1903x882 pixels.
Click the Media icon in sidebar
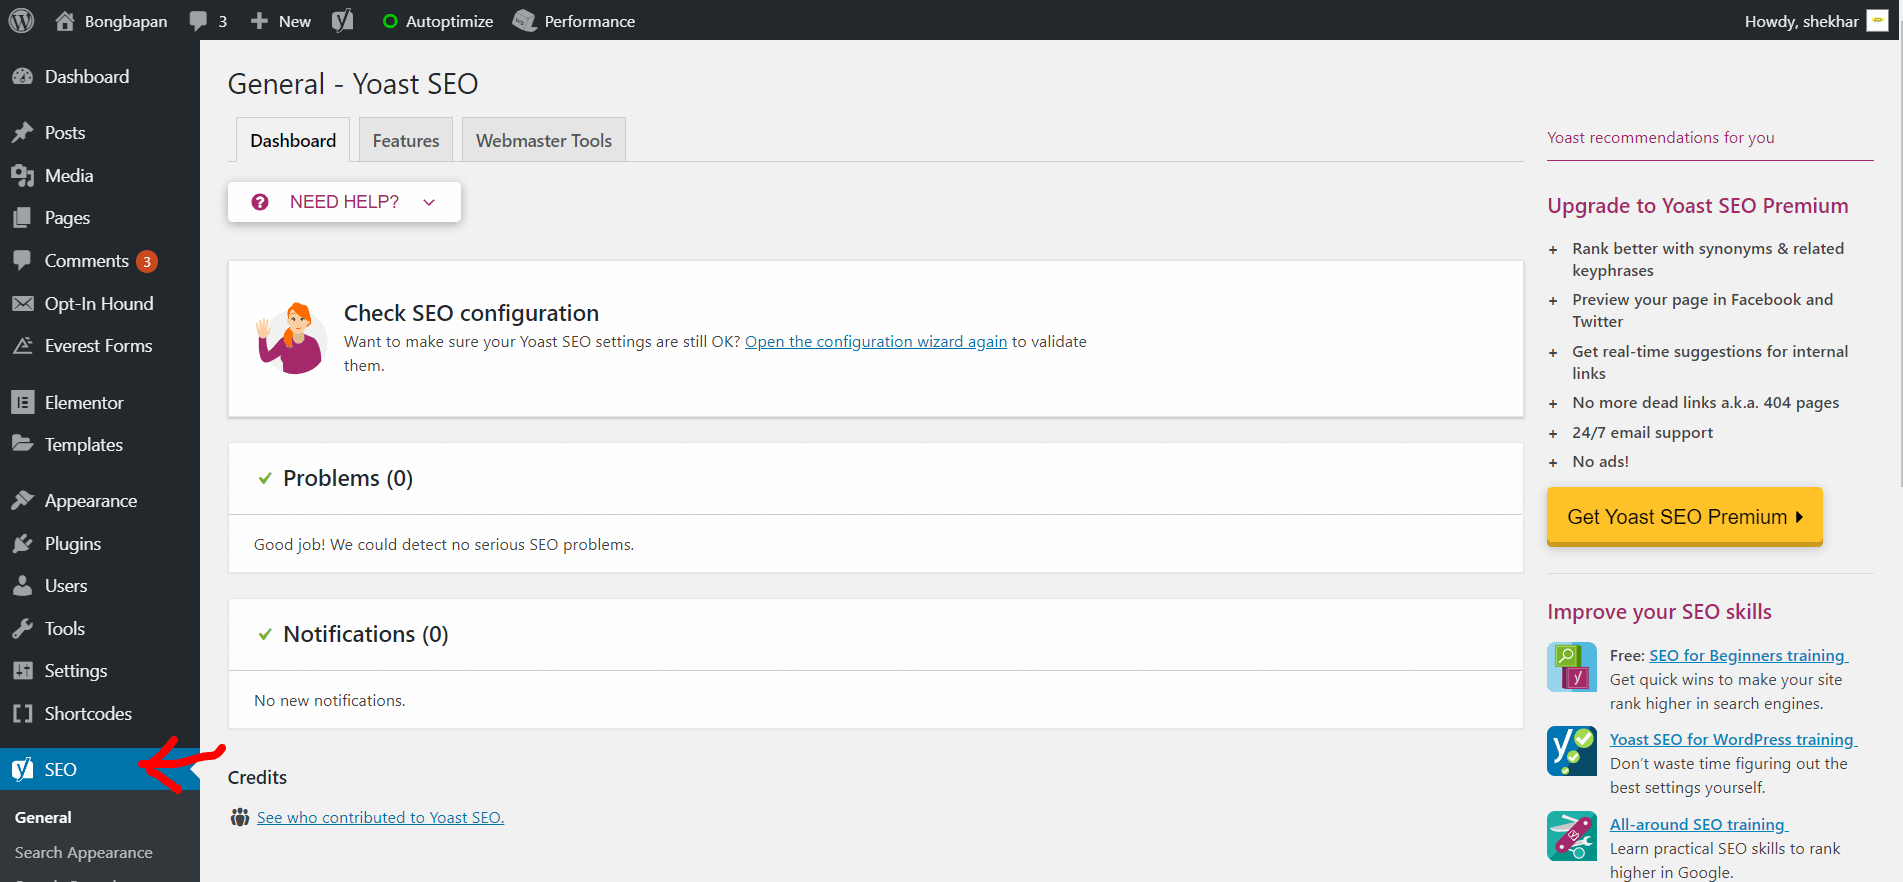point(22,176)
